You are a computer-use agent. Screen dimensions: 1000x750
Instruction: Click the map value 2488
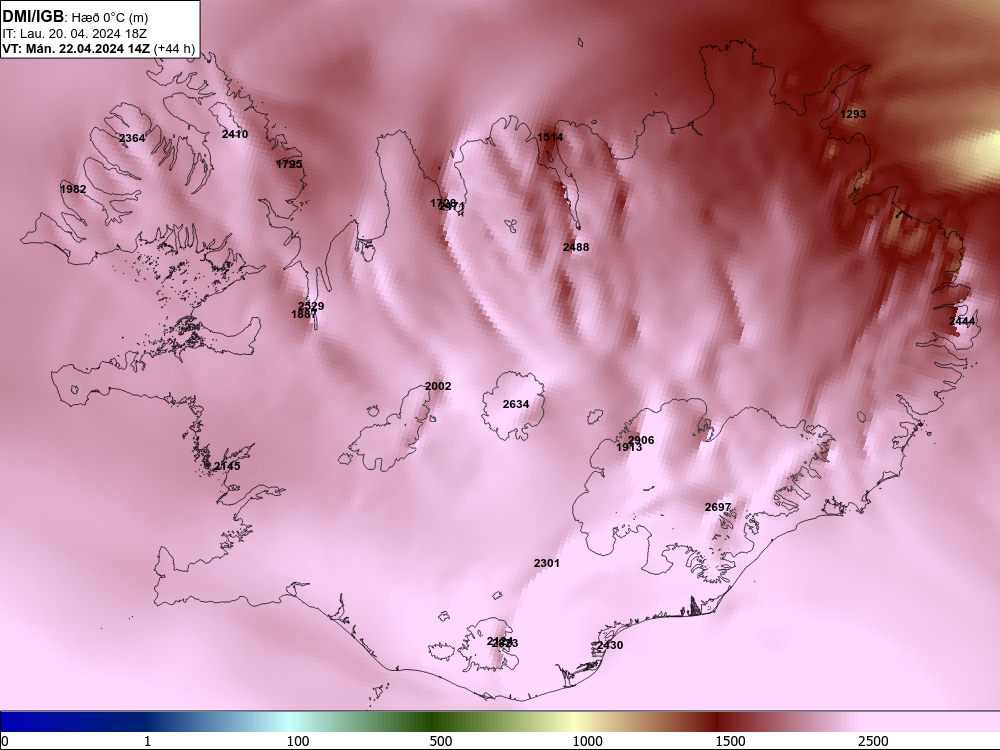click(x=576, y=247)
